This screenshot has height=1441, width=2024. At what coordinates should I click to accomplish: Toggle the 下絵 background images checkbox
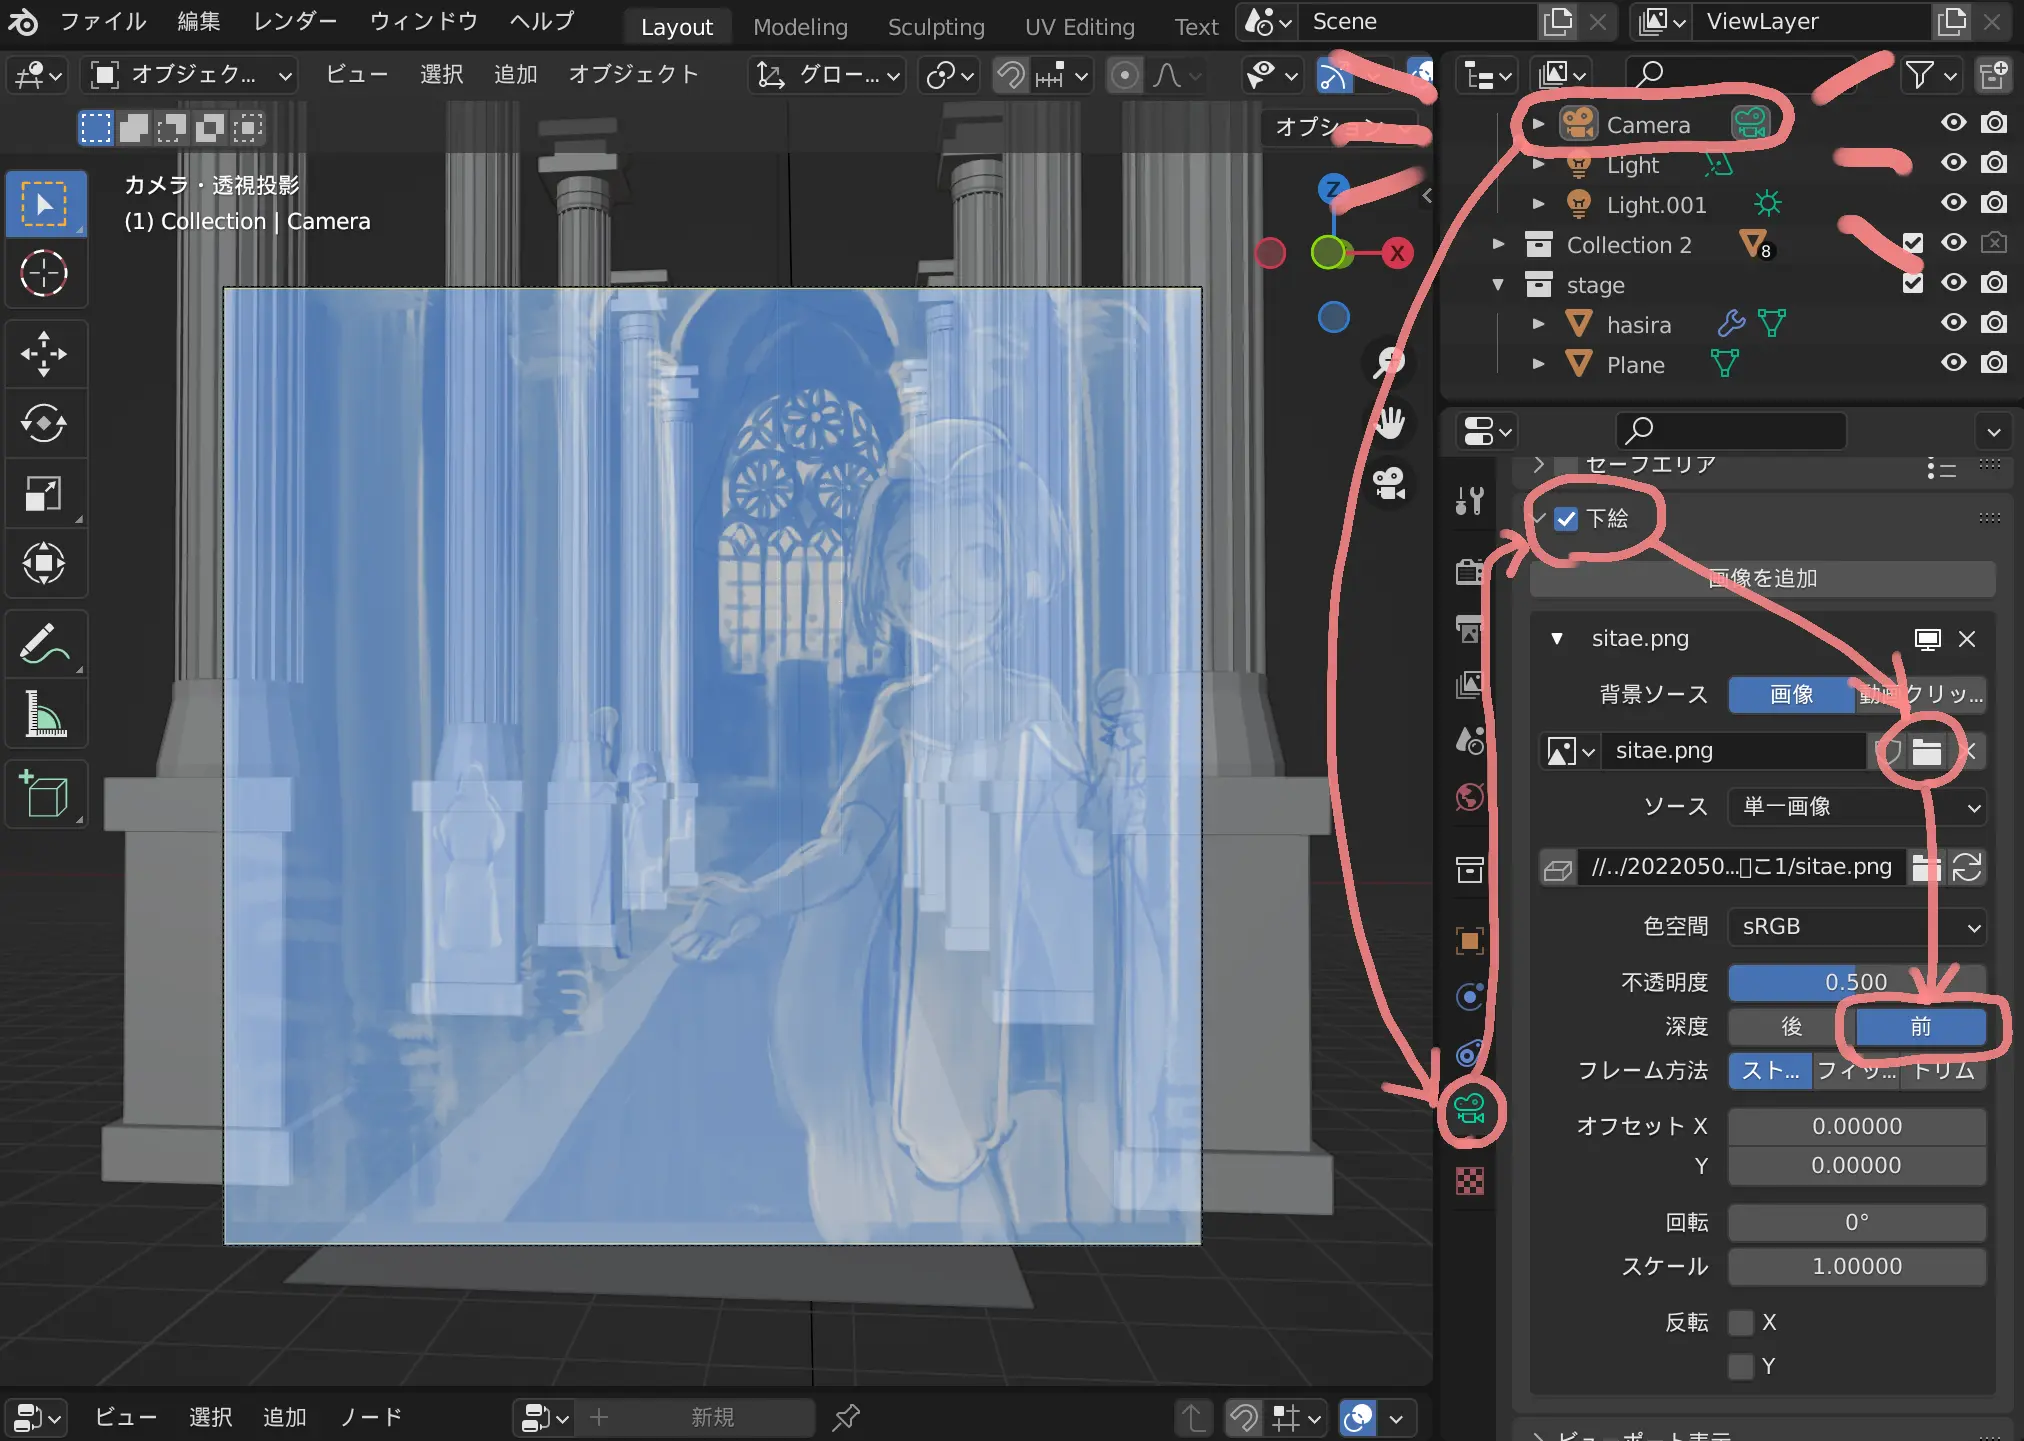[x=1566, y=518]
